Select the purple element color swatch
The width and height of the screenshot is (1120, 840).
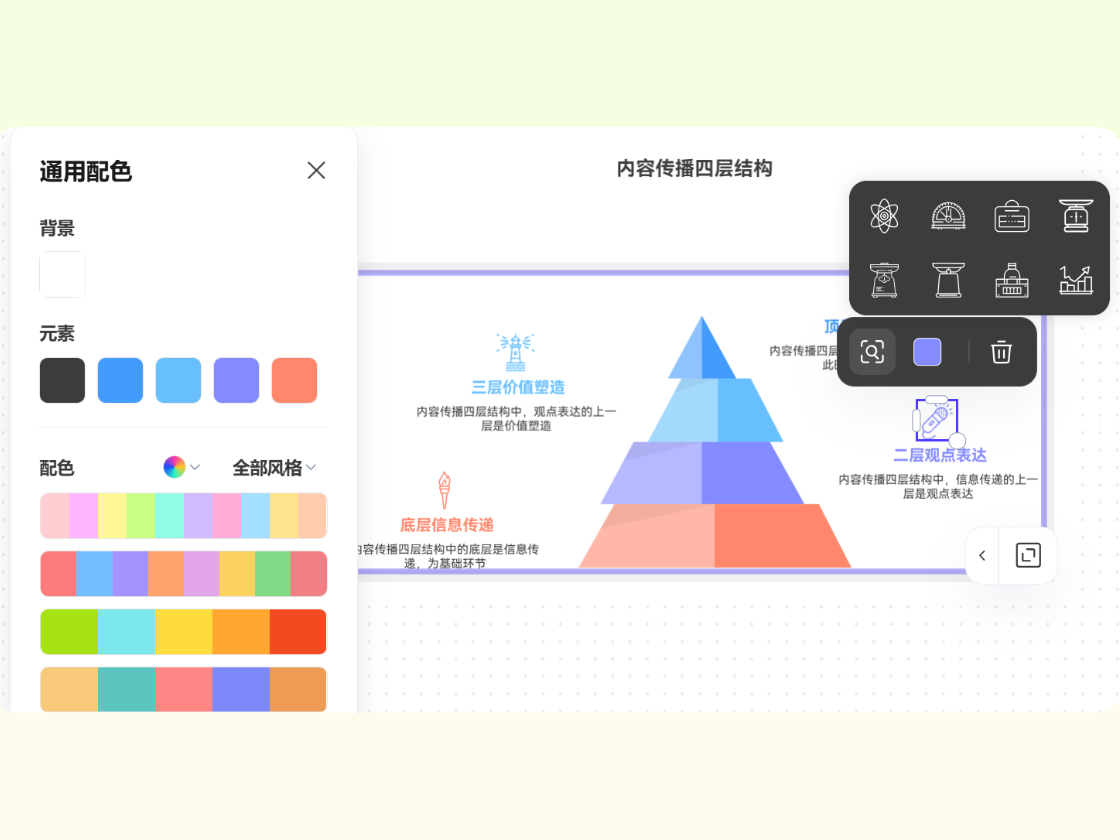click(x=236, y=380)
